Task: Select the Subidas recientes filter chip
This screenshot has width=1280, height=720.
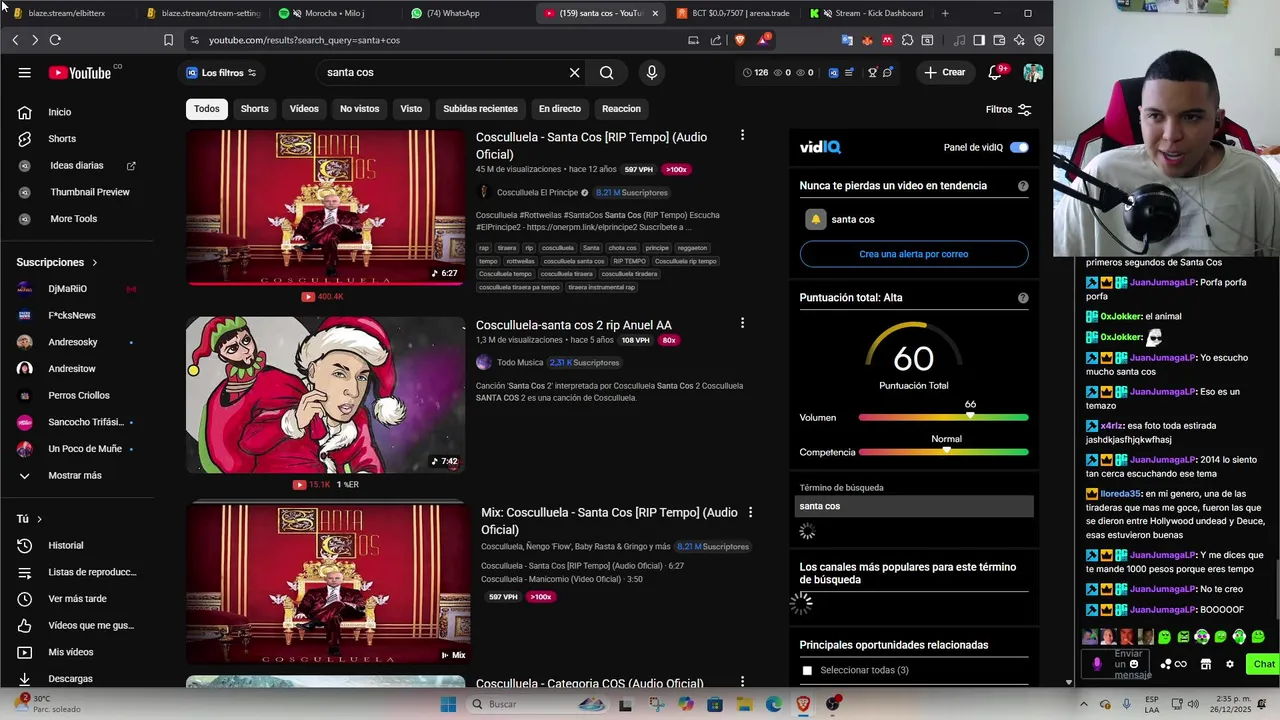Action: [x=480, y=109]
